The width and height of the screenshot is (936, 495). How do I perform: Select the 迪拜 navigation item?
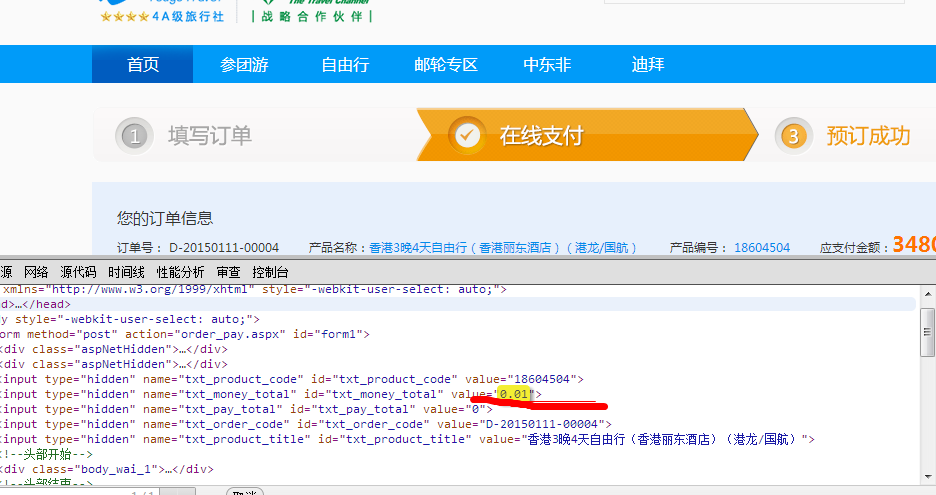tap(648, 64)
